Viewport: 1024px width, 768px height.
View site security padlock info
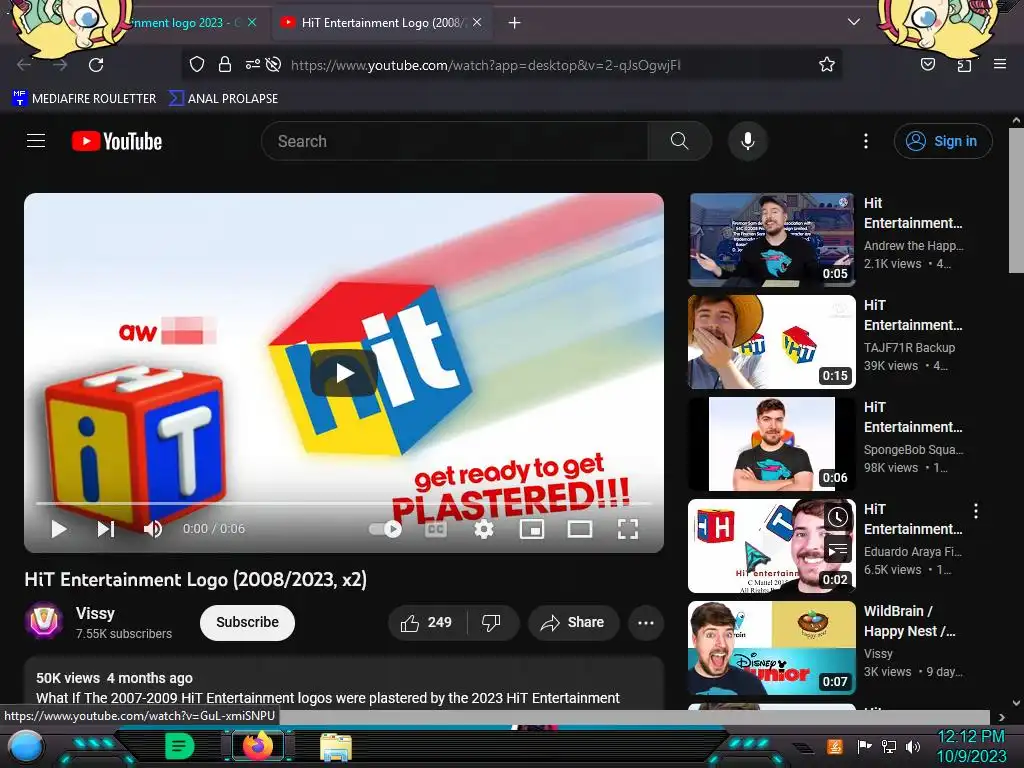tap(225, 64)
